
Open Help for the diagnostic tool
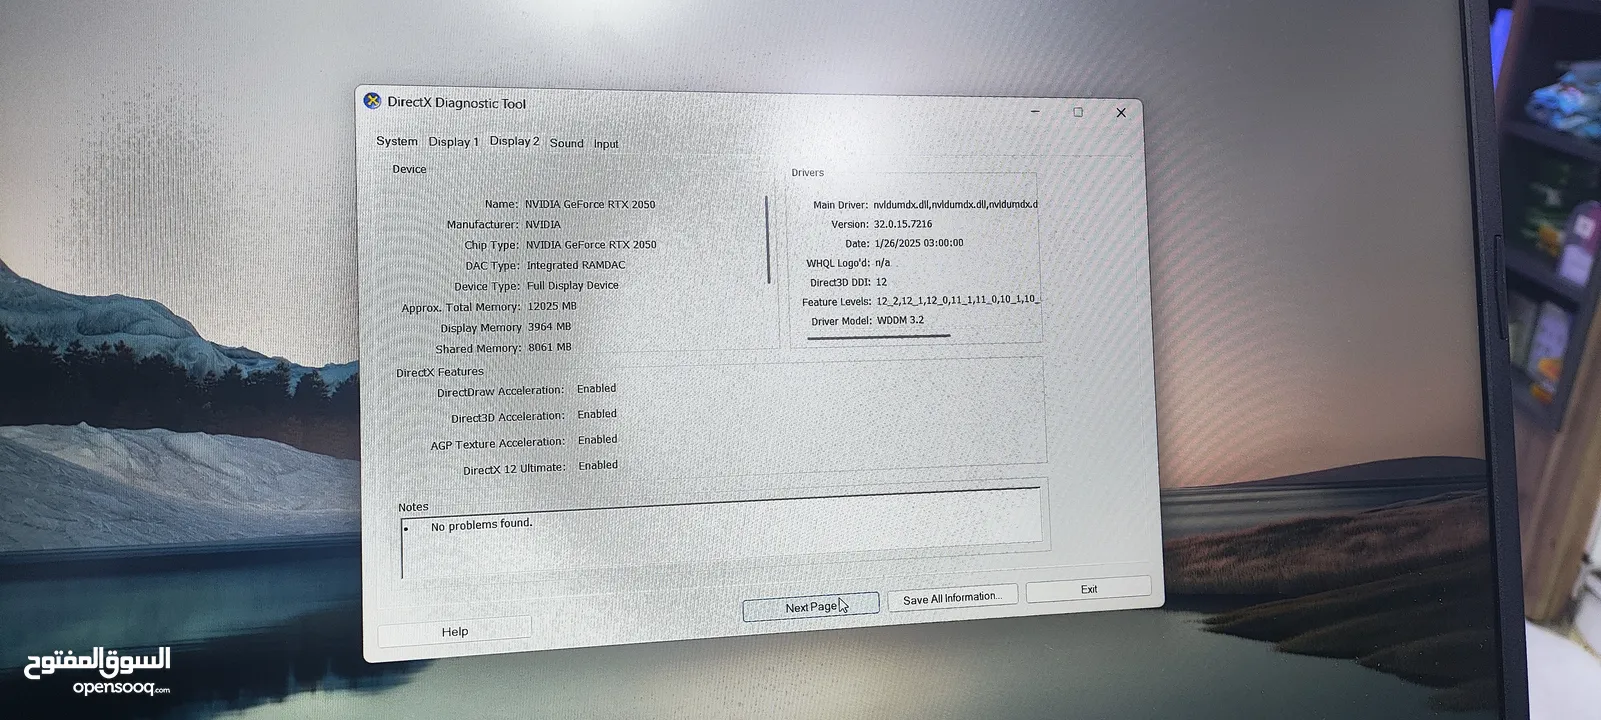coord(455,631)
